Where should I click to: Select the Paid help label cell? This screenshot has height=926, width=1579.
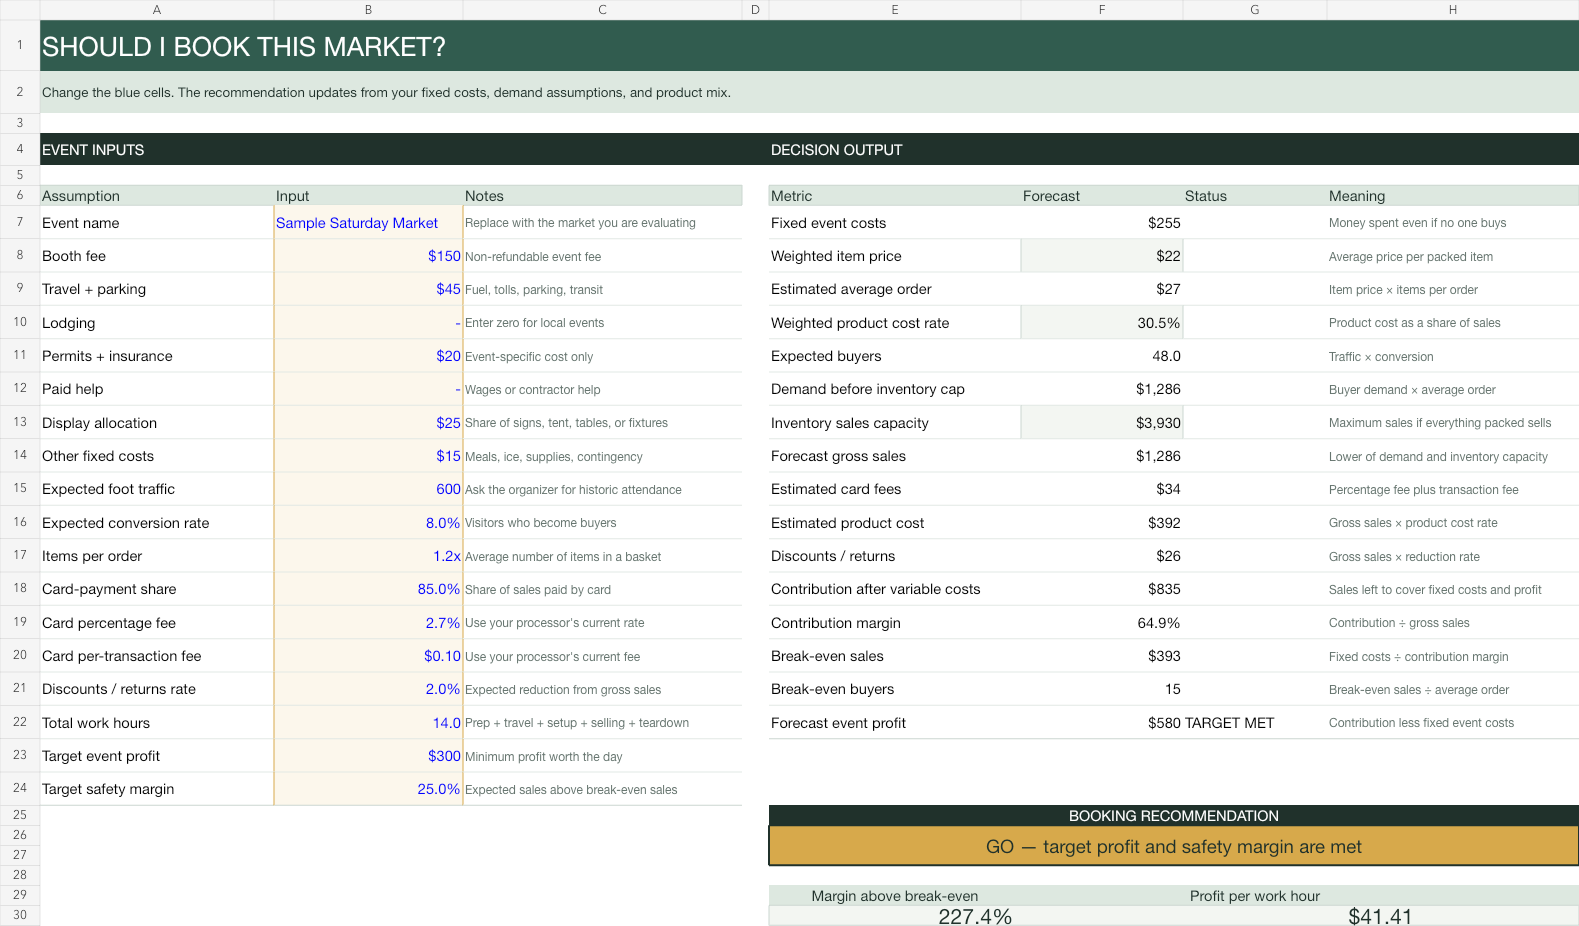click(157, 389)
